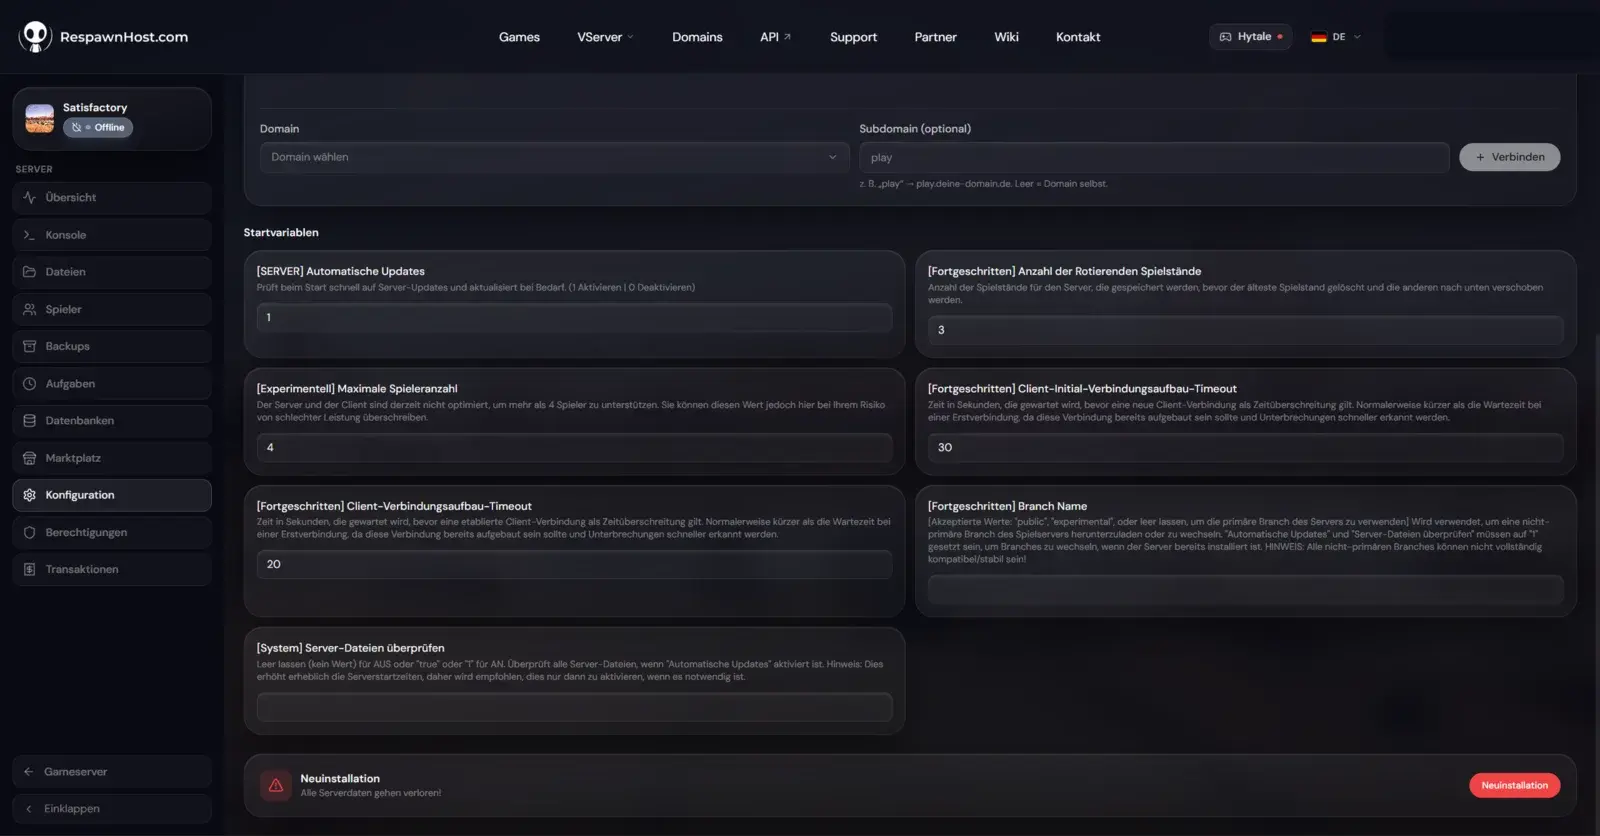
Task: Click the Einklappen chevron icon
Action: pyautogui.click(x=28, y=809)
